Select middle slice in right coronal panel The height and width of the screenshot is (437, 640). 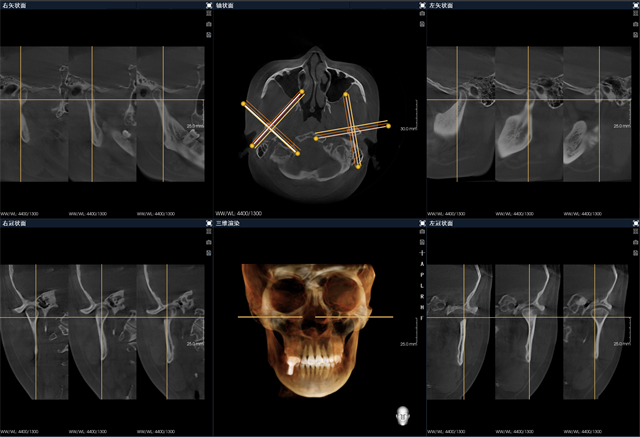coord(102,332)
